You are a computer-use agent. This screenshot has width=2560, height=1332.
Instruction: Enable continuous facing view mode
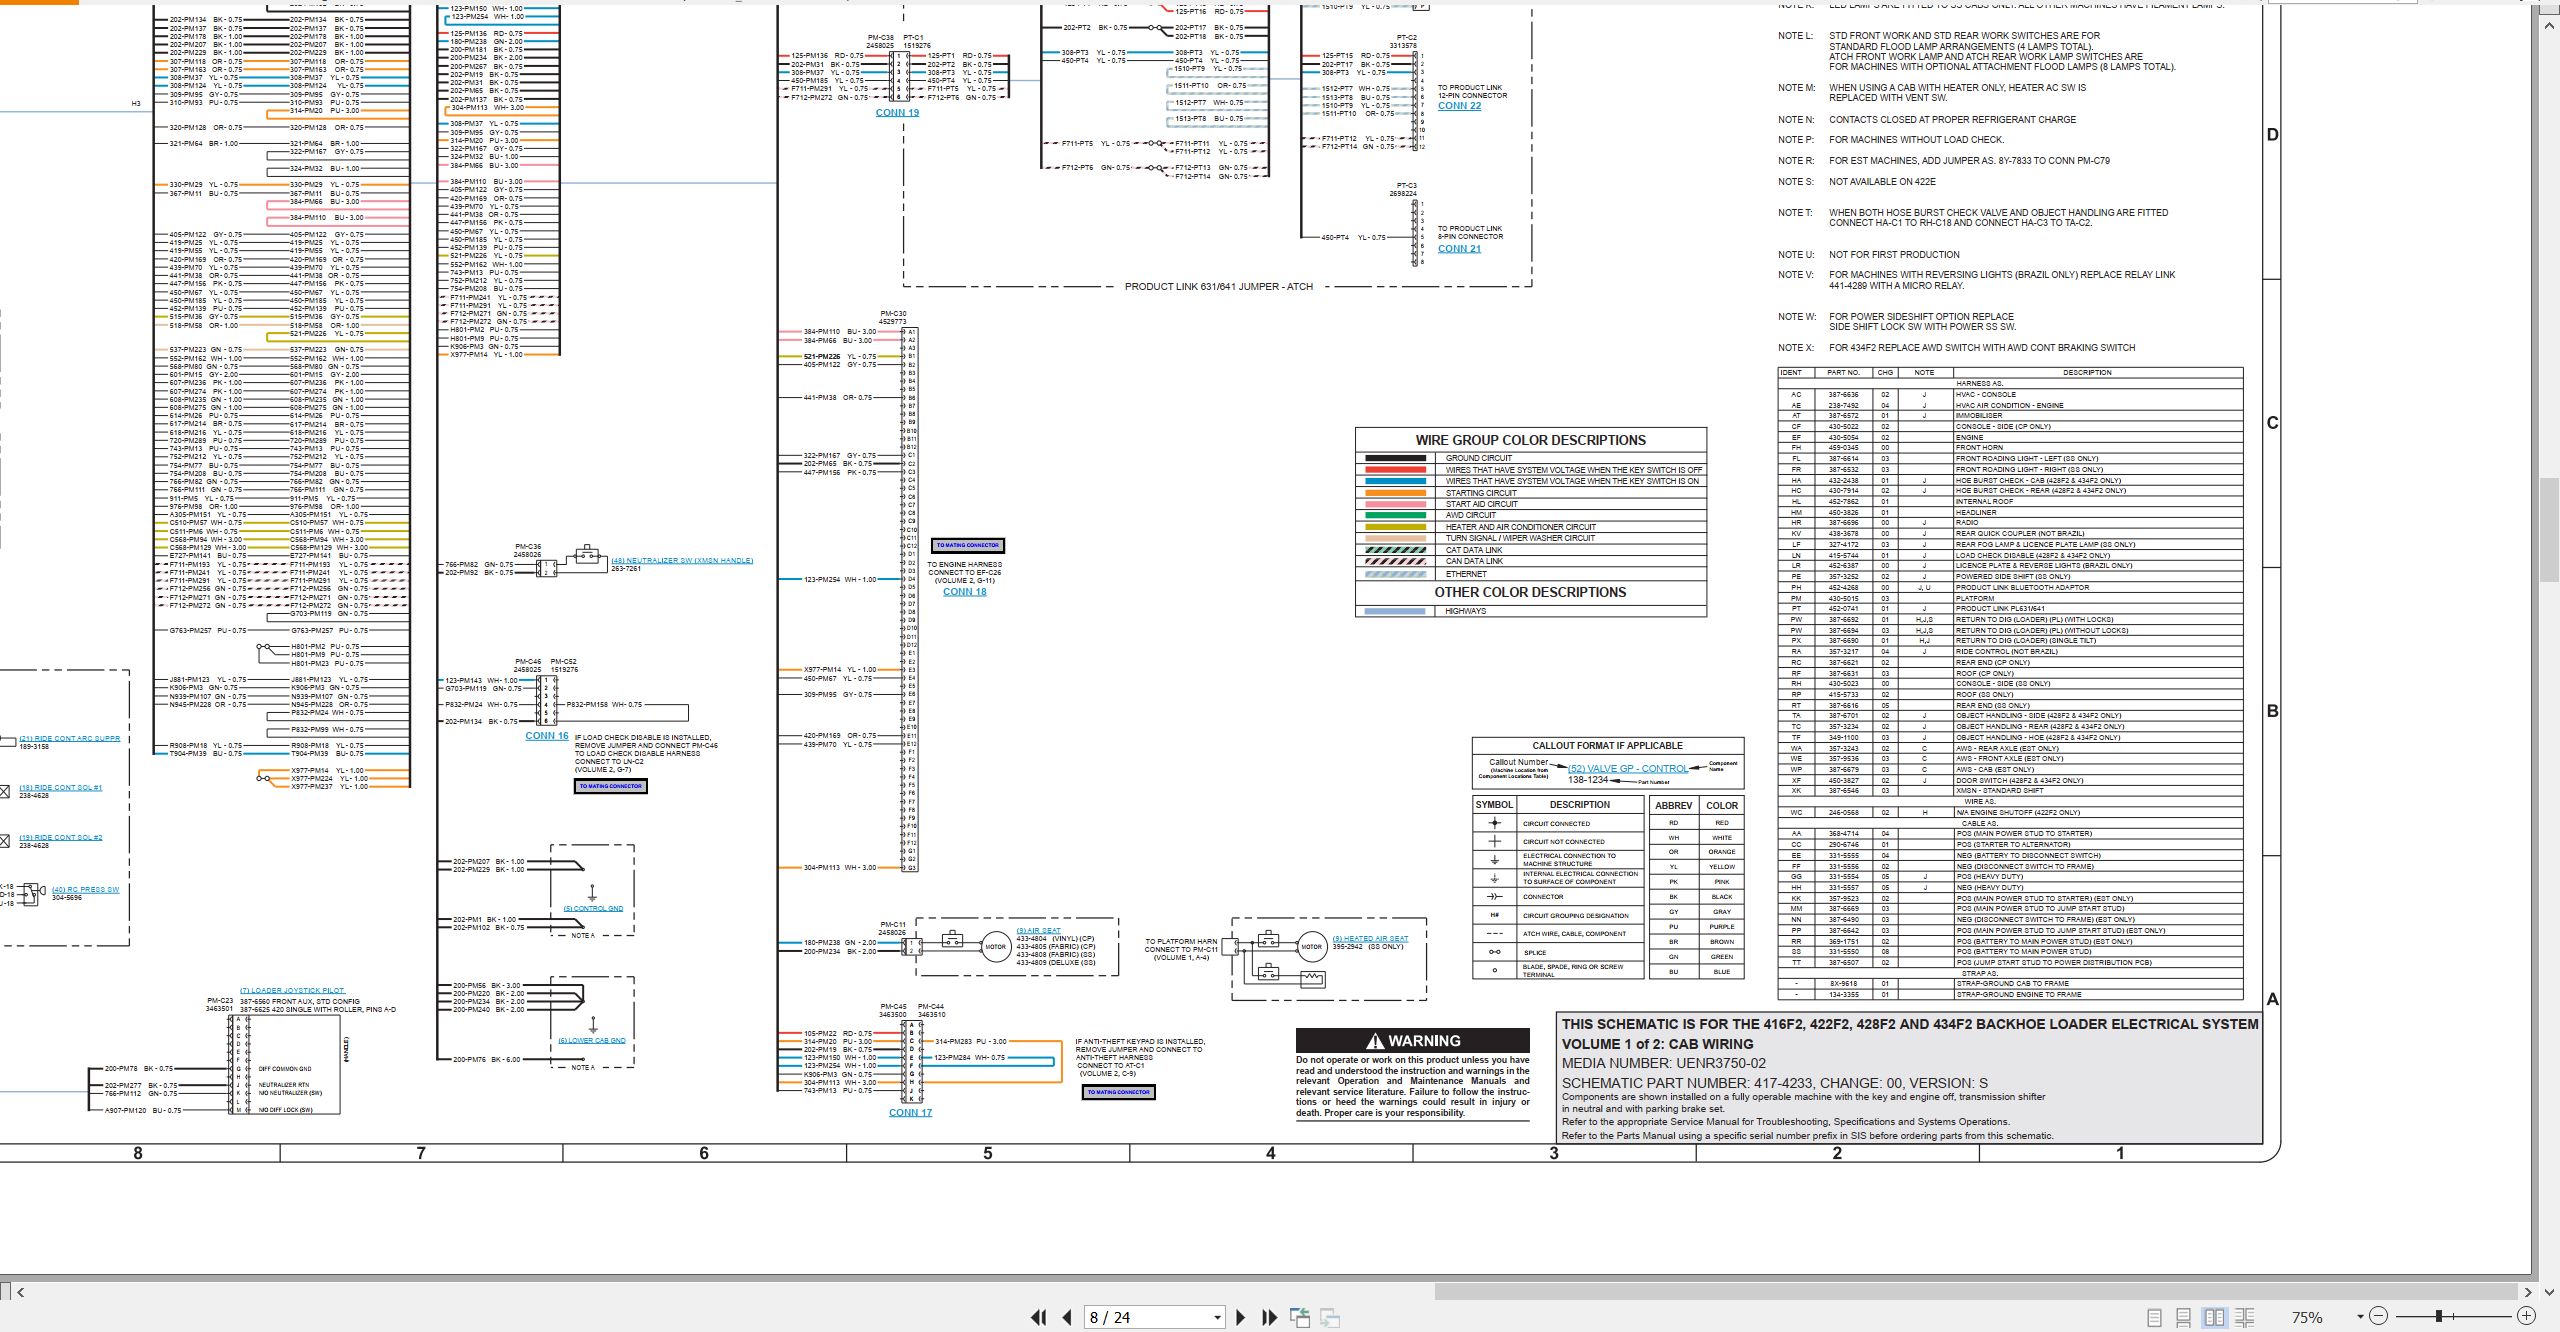(x=2244, y=1317)
